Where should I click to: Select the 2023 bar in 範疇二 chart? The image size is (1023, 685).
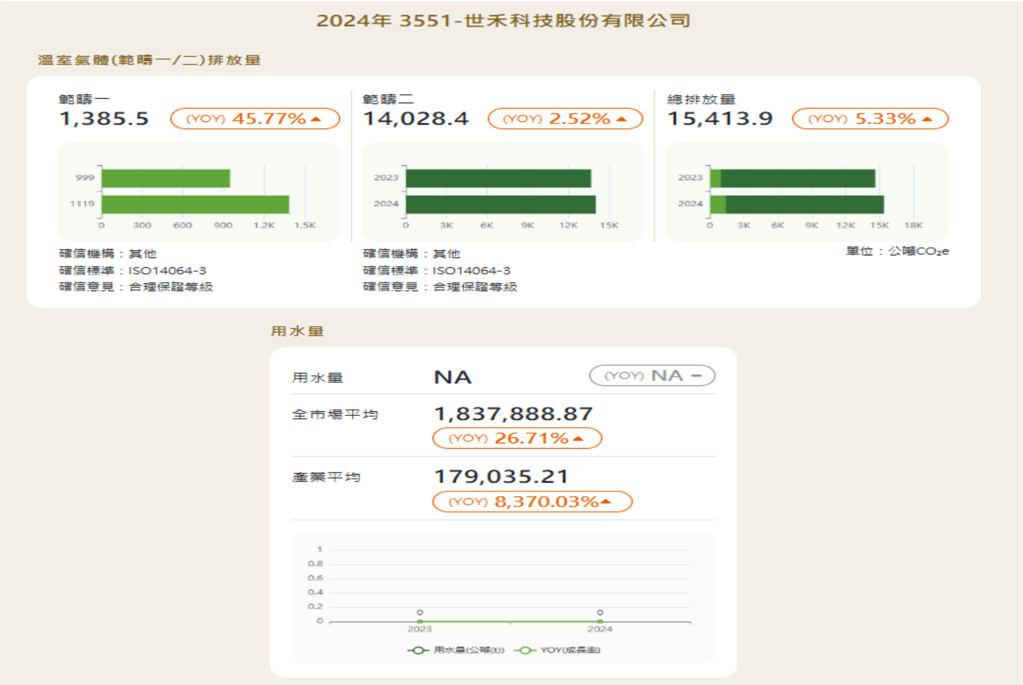498,178
